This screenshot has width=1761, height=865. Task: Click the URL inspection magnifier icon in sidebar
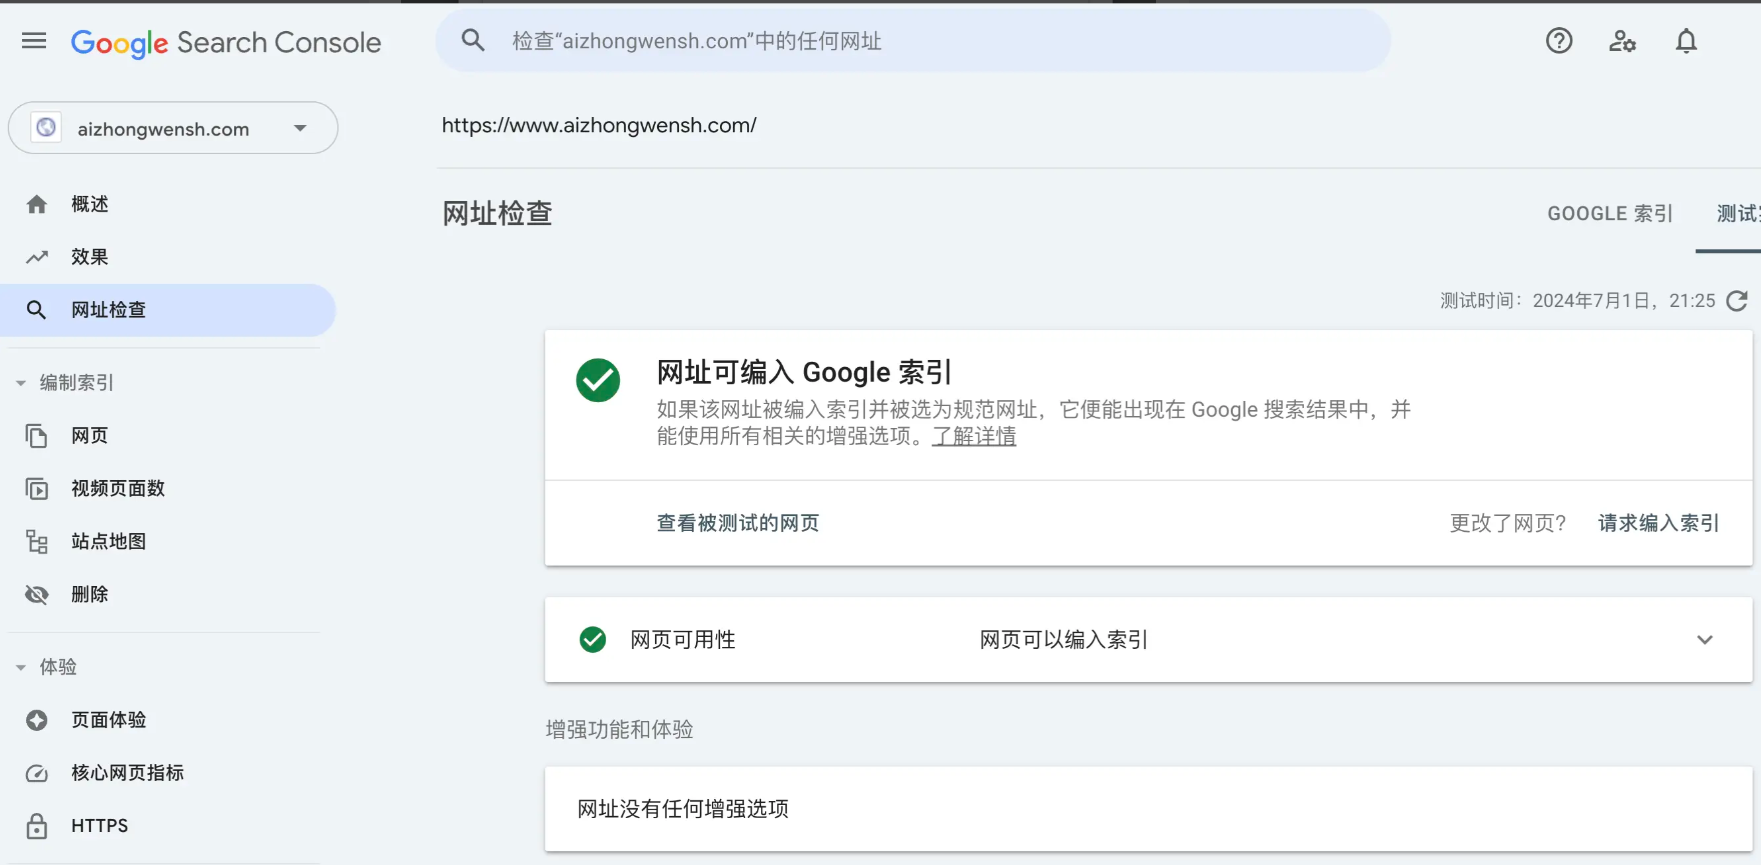(36, 310)
